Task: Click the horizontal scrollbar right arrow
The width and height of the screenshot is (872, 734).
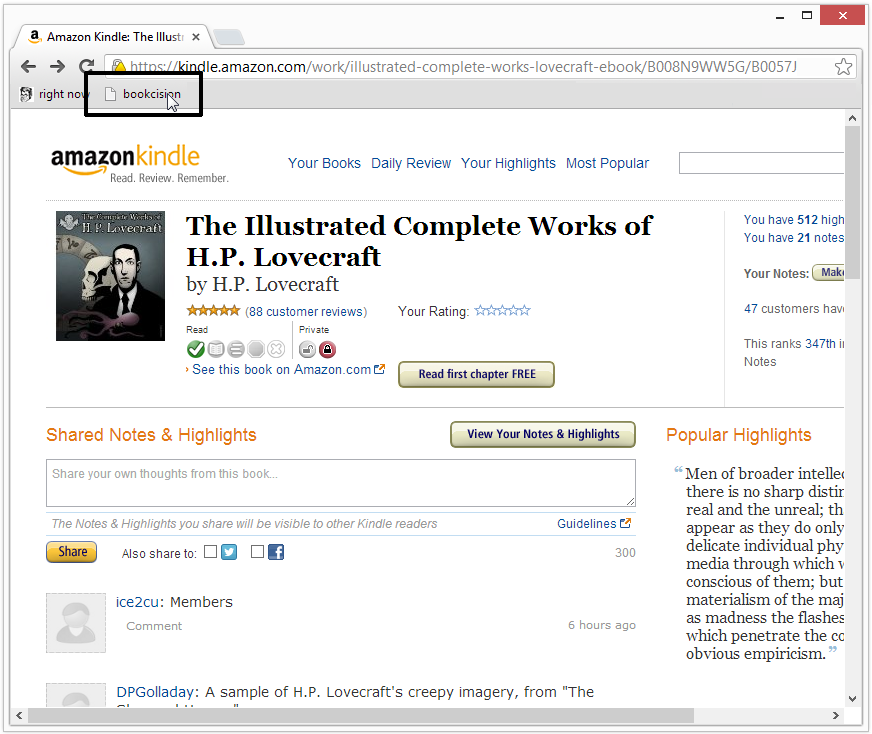Action: pos(836,715)
